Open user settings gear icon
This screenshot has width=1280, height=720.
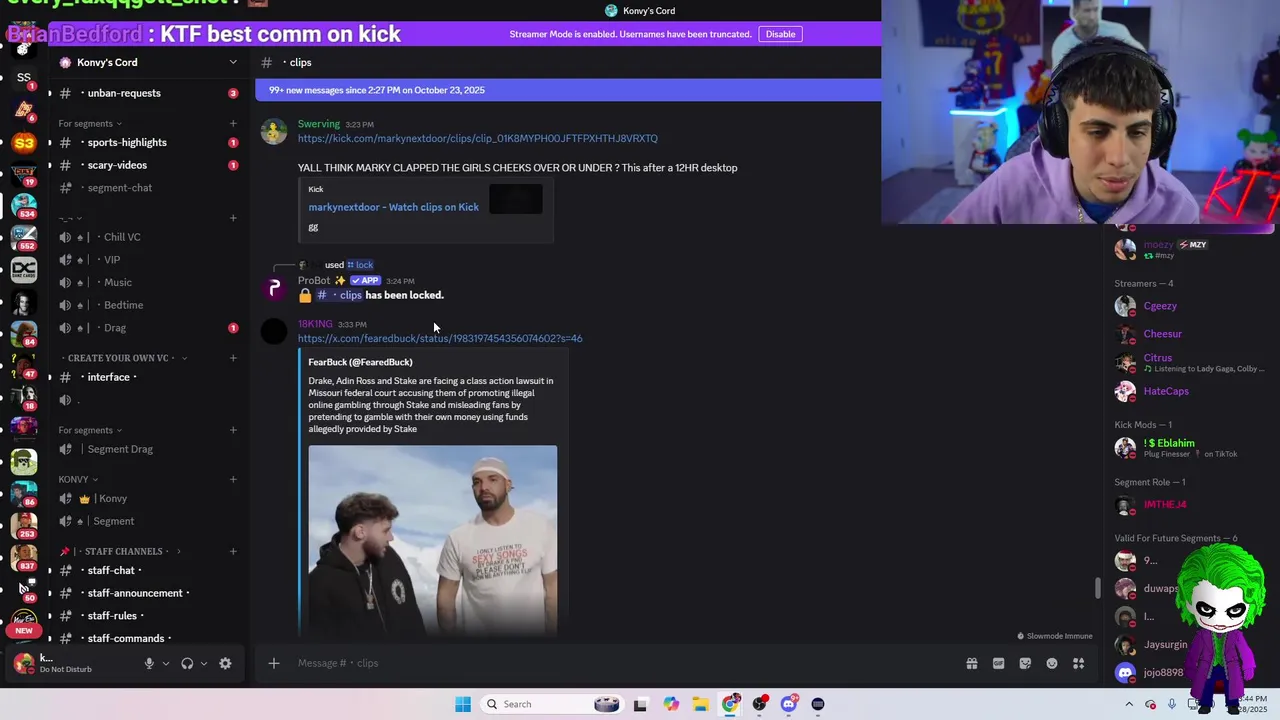tap(225, 663)
